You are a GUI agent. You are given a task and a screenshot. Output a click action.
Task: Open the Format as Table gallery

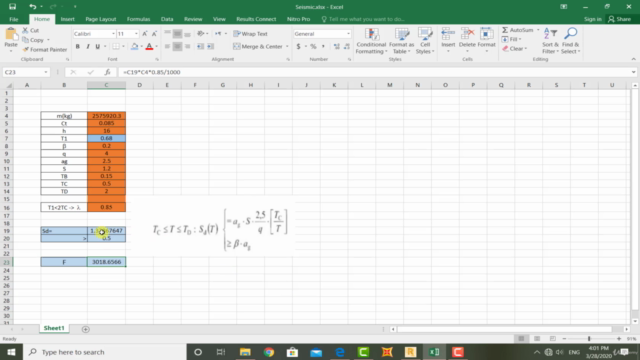(402, 41)
